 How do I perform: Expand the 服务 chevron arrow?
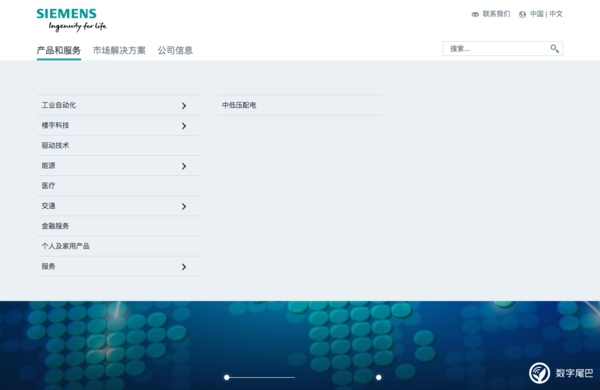184,267
